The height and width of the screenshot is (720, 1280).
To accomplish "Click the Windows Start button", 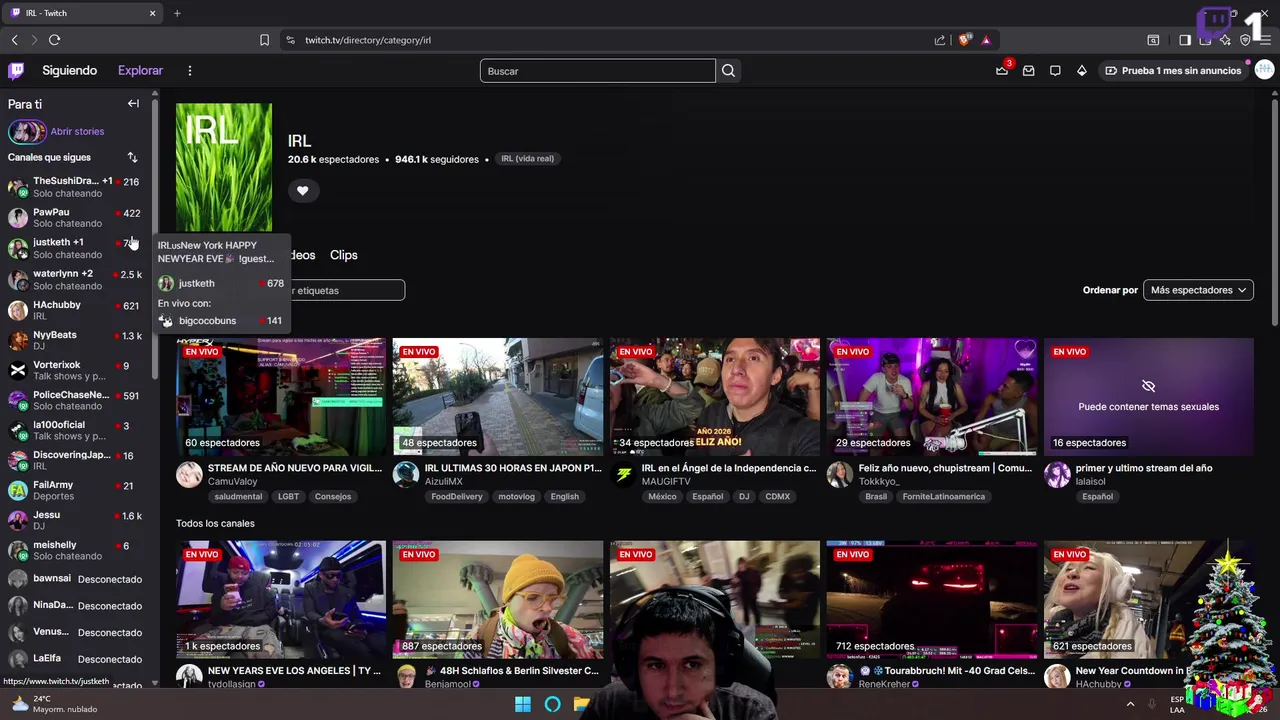I will click(x=522, y=705).
